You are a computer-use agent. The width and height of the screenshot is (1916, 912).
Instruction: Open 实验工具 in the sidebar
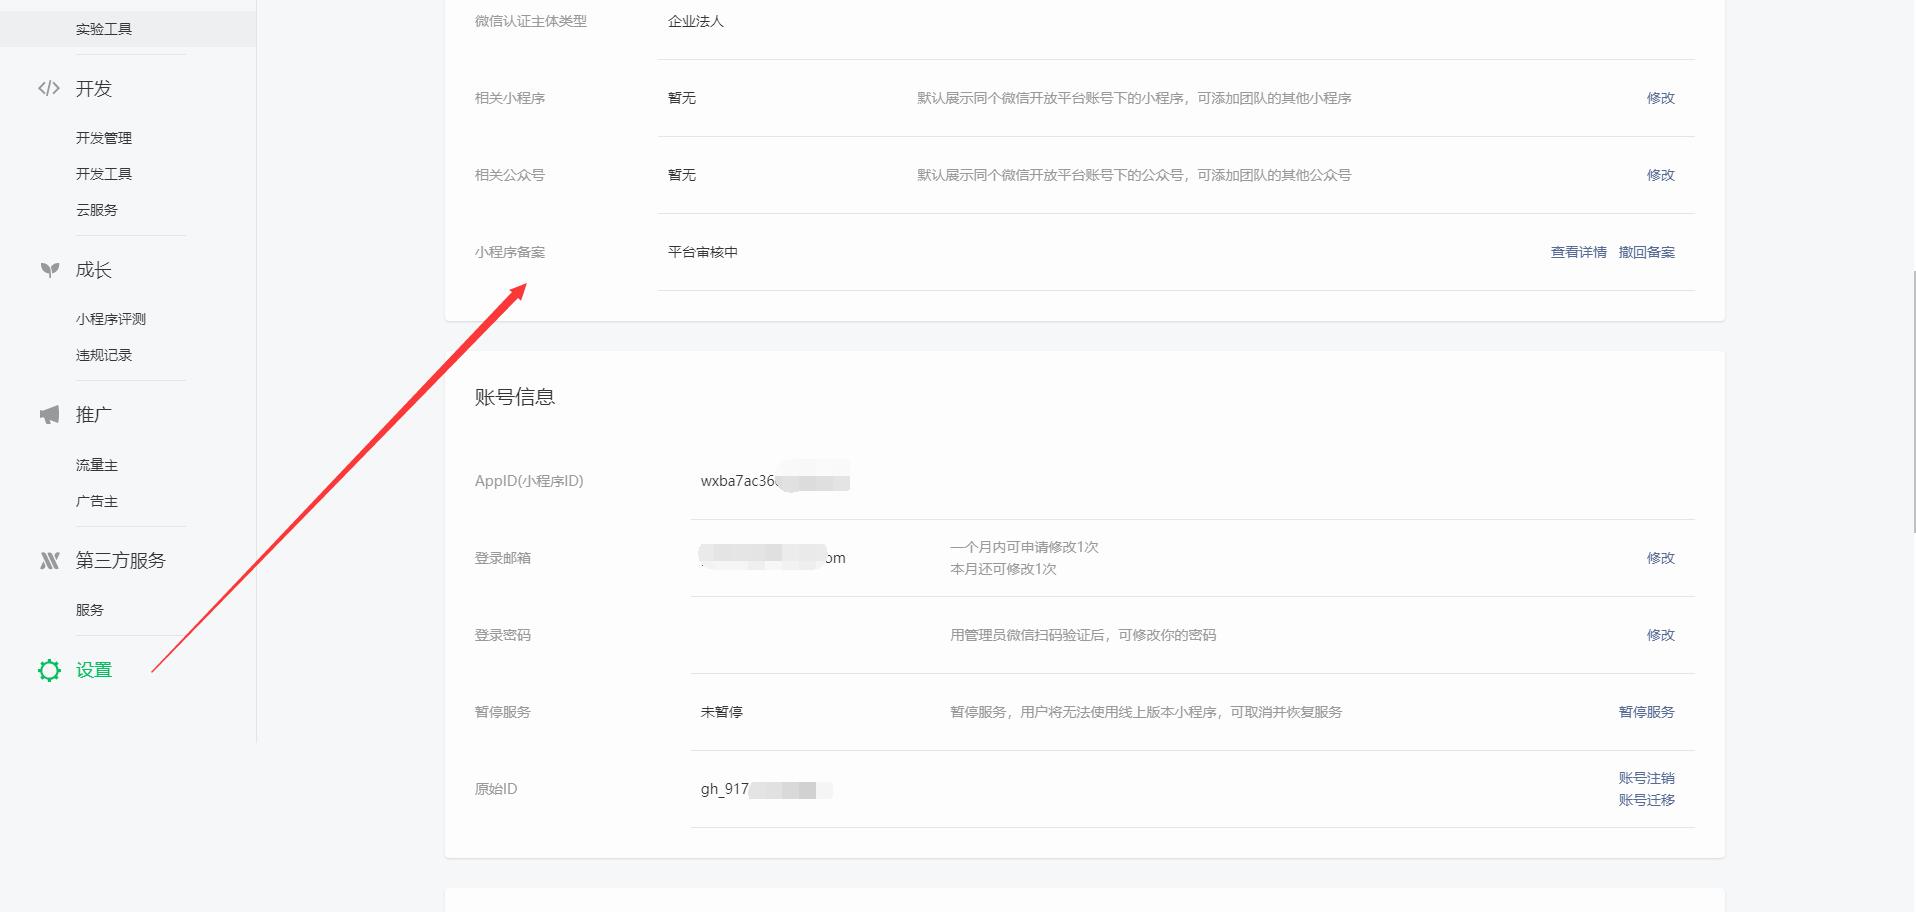tap(104, 29)
